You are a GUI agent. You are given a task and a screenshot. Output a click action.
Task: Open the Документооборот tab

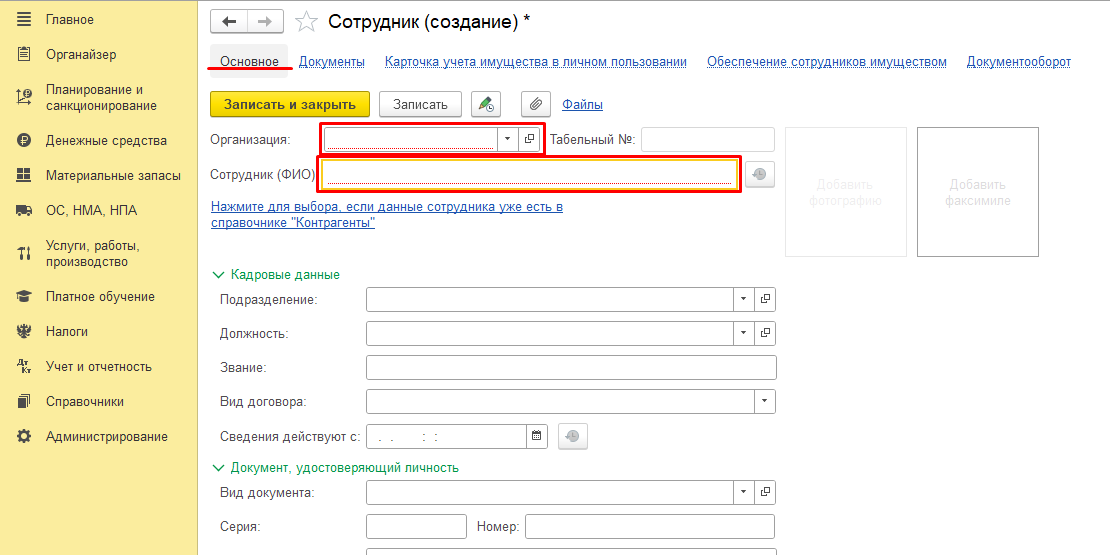click(x=1019, y=62)
